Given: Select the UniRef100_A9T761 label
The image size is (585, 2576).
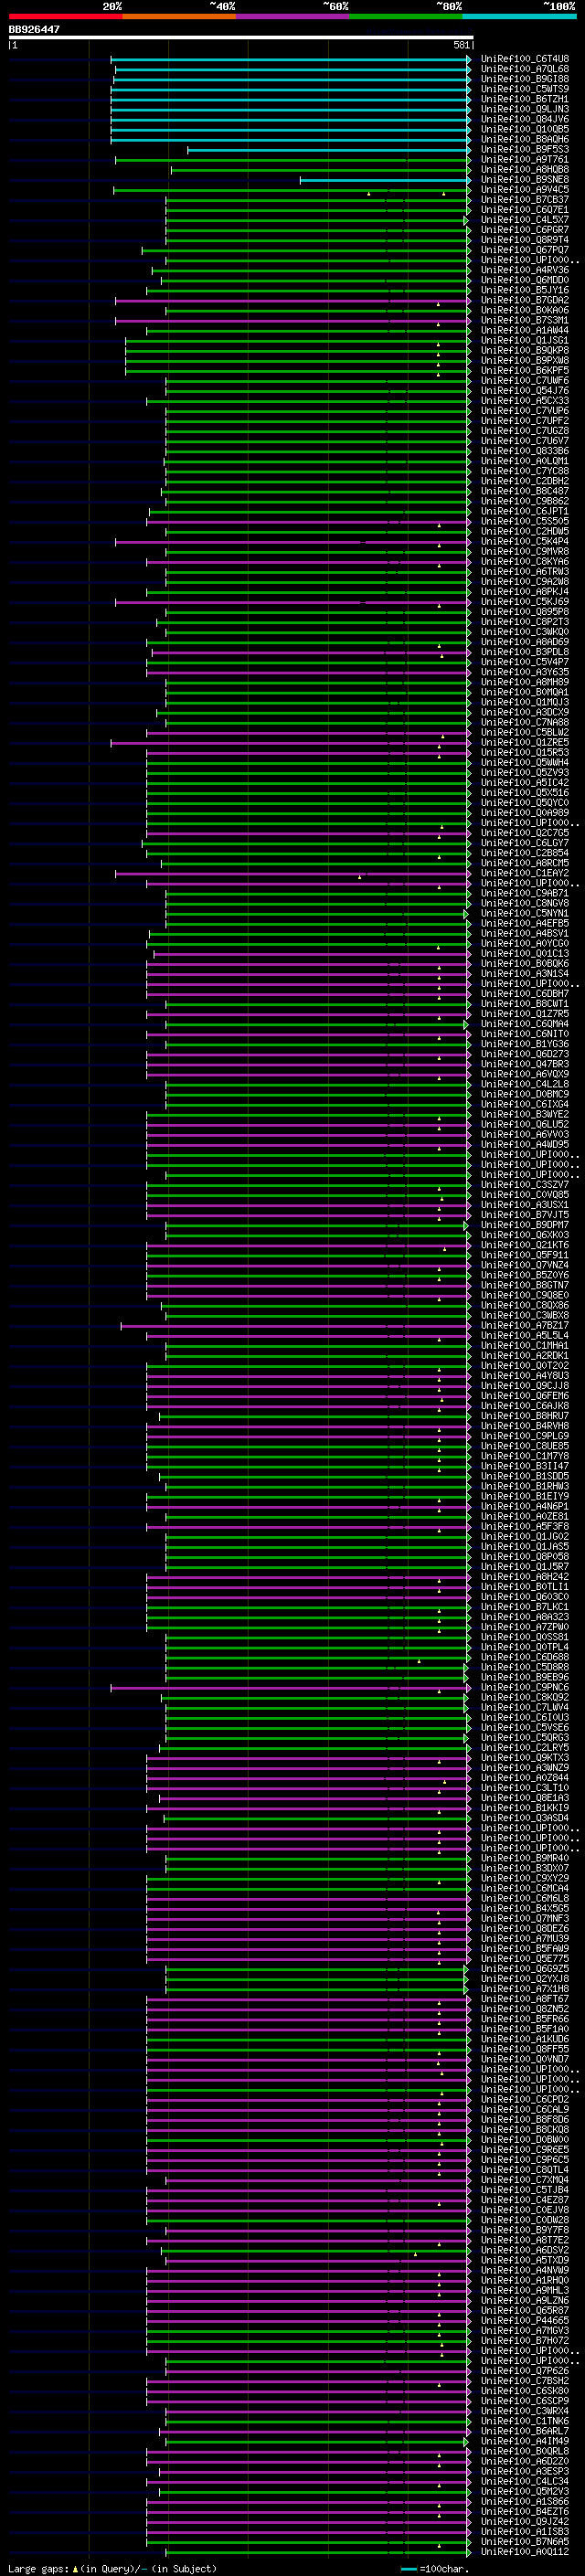Looking at the screenshot, I should [x=525, y=159].
